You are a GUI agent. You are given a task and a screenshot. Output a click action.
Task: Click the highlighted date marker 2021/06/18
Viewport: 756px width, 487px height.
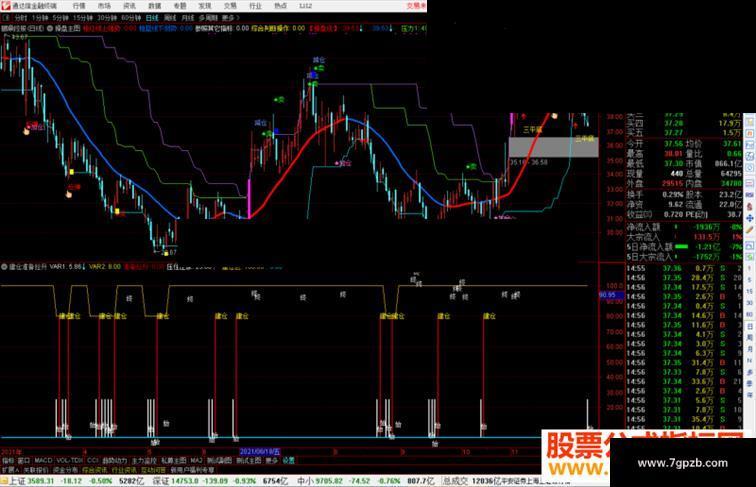(x=260, y=452)
